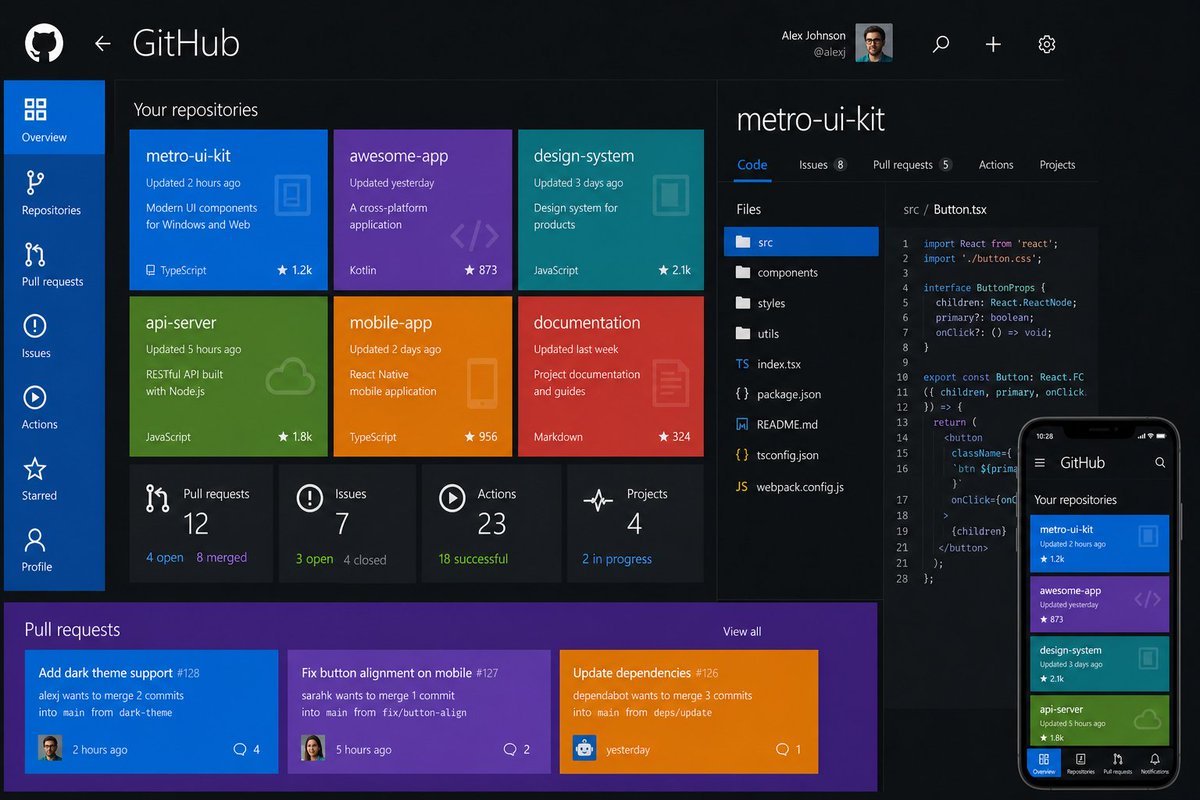Open the awesome-app repository tile
1200x800 pixels.
pos(422,209)
